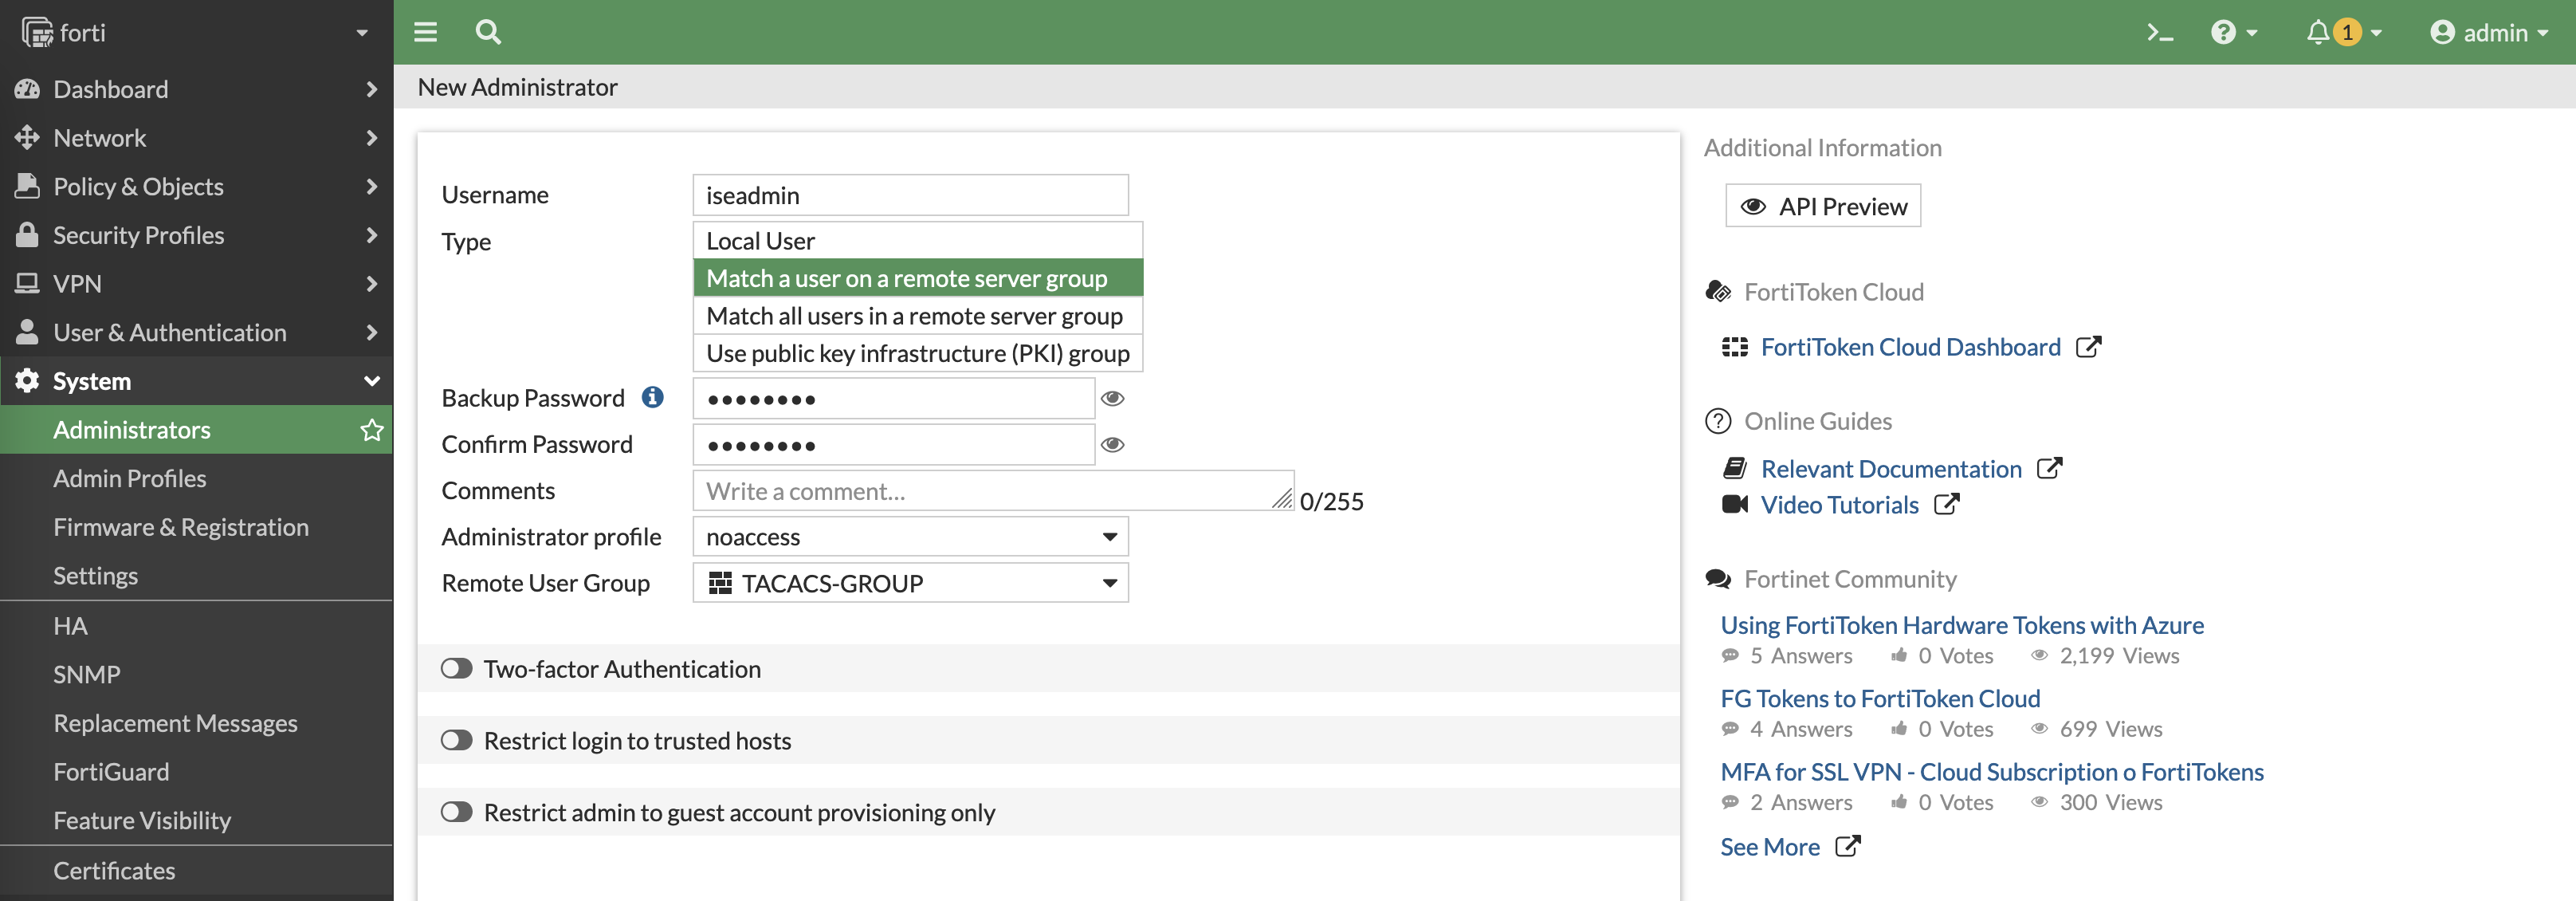
Task: Toggle Restrict login to trusted hosts
Action: 457,740
